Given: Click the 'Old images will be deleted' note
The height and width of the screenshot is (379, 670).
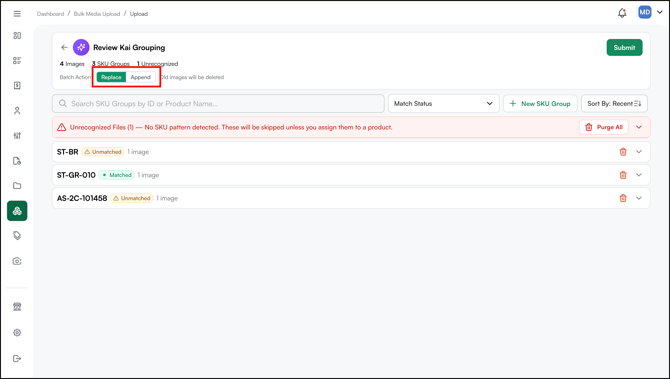Looking at the screenshot, I should click(x=192, y=77).
